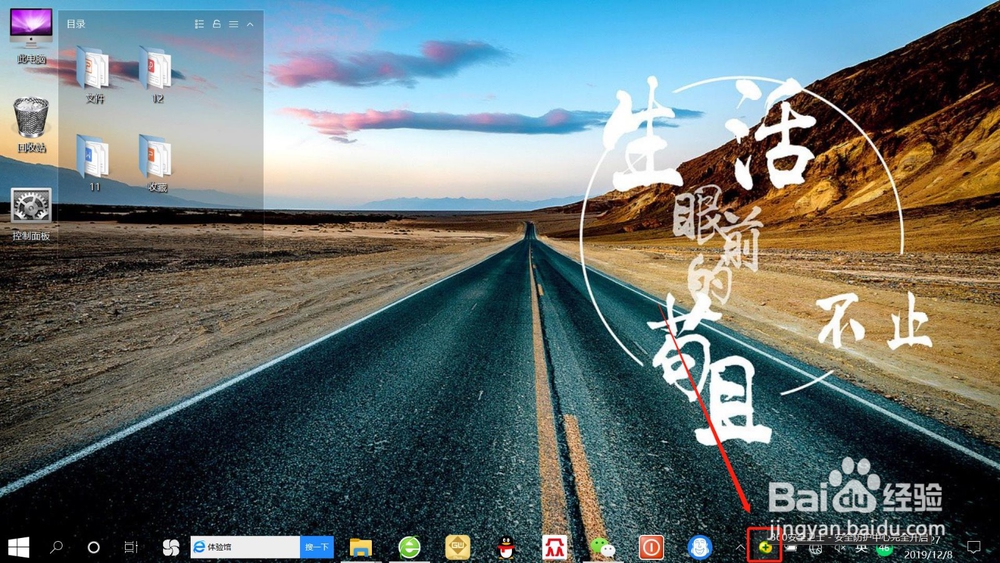Select the 12 folder in 目录 panel
The image size is (1000, 563).
(157, 75)
